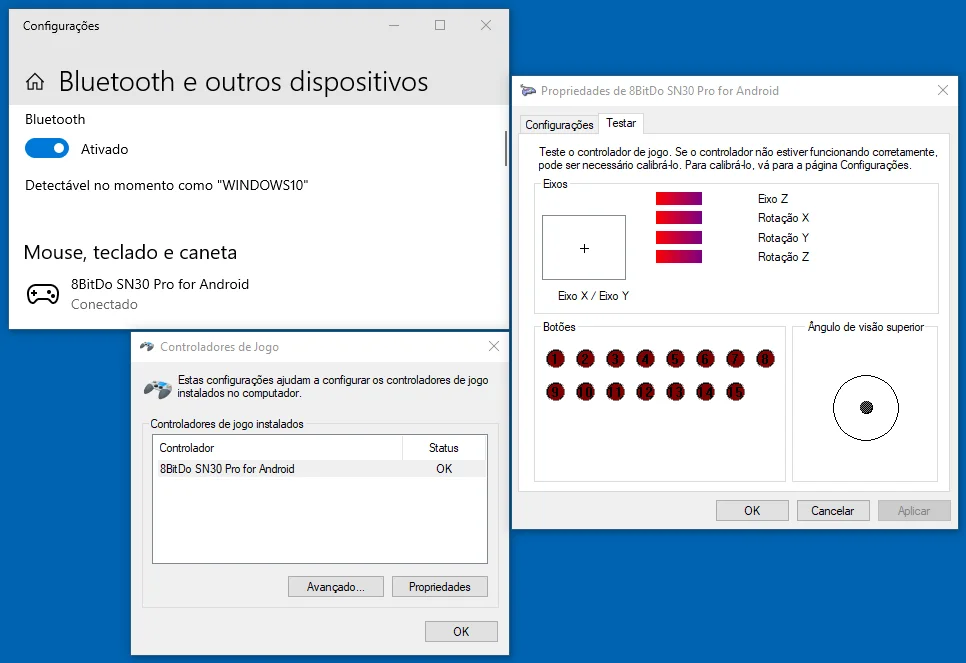Click button indicator 13
This screenshot has width=966, height=663.
click(675, 391)
